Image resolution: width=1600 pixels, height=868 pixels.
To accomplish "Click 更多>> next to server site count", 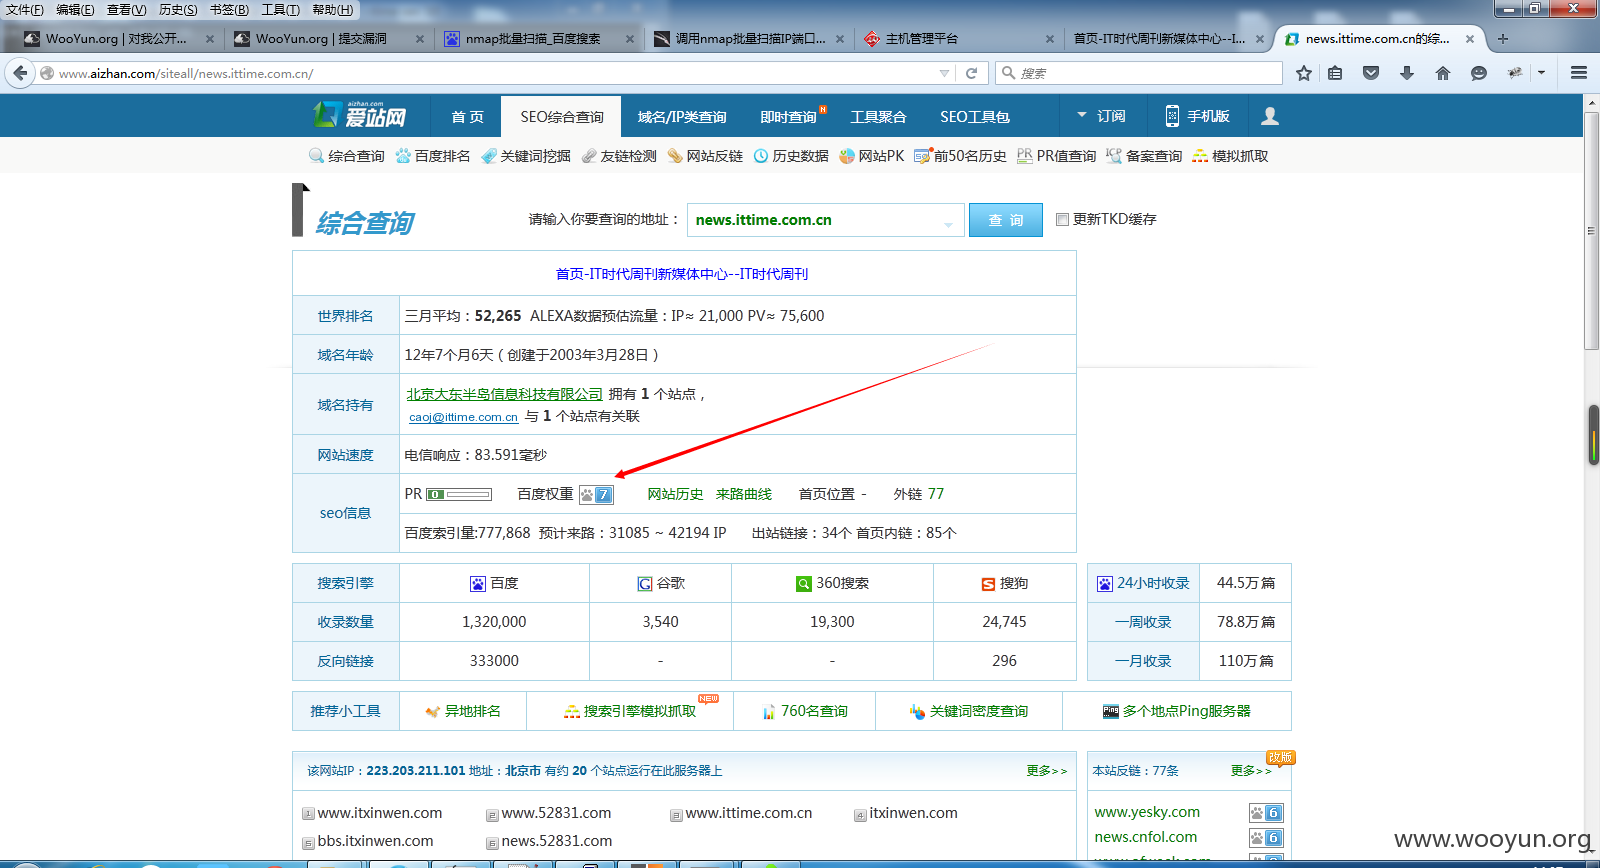I will point(1047,771).
